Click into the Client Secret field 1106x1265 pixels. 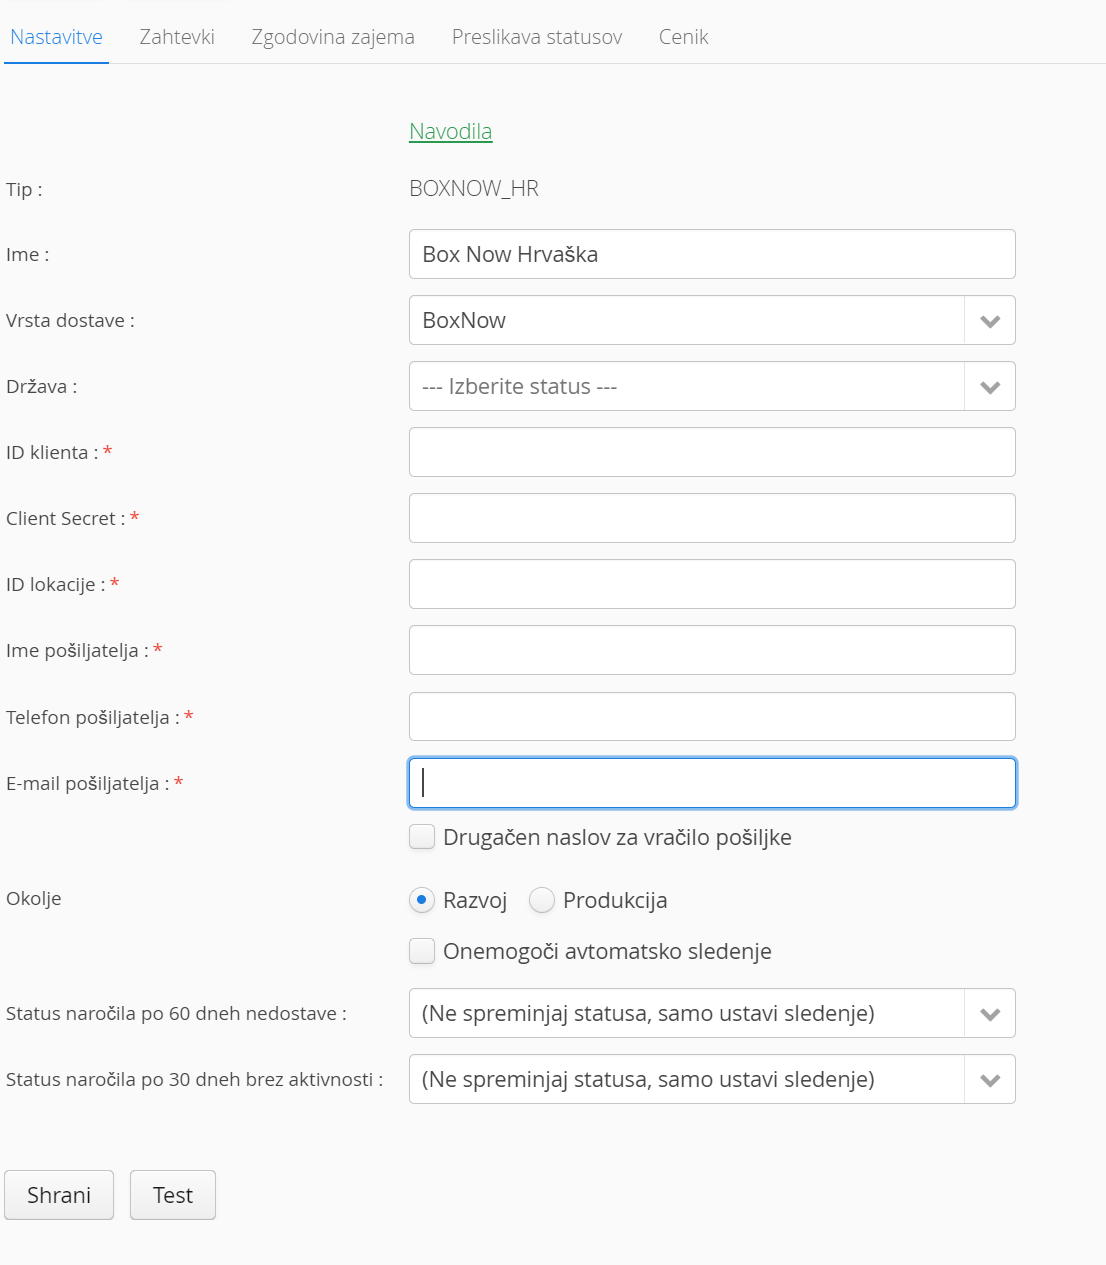point(712,518)
